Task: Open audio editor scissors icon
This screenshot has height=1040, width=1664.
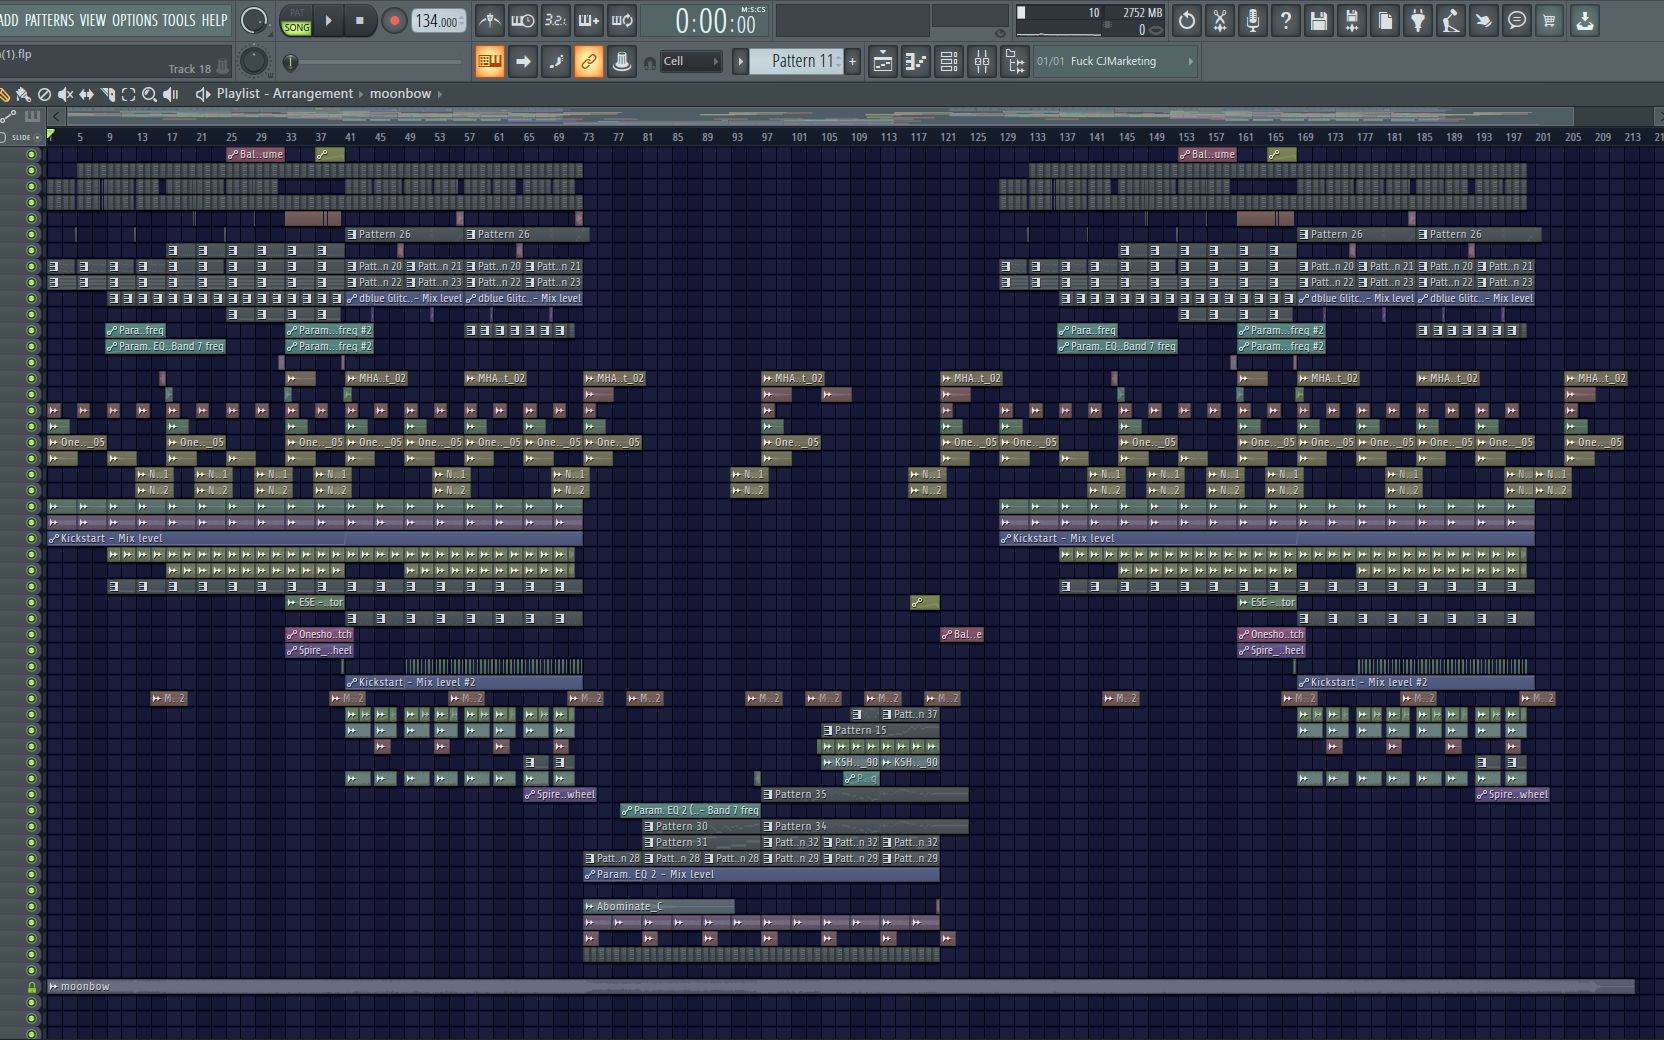Action: tap(1220, 20)
